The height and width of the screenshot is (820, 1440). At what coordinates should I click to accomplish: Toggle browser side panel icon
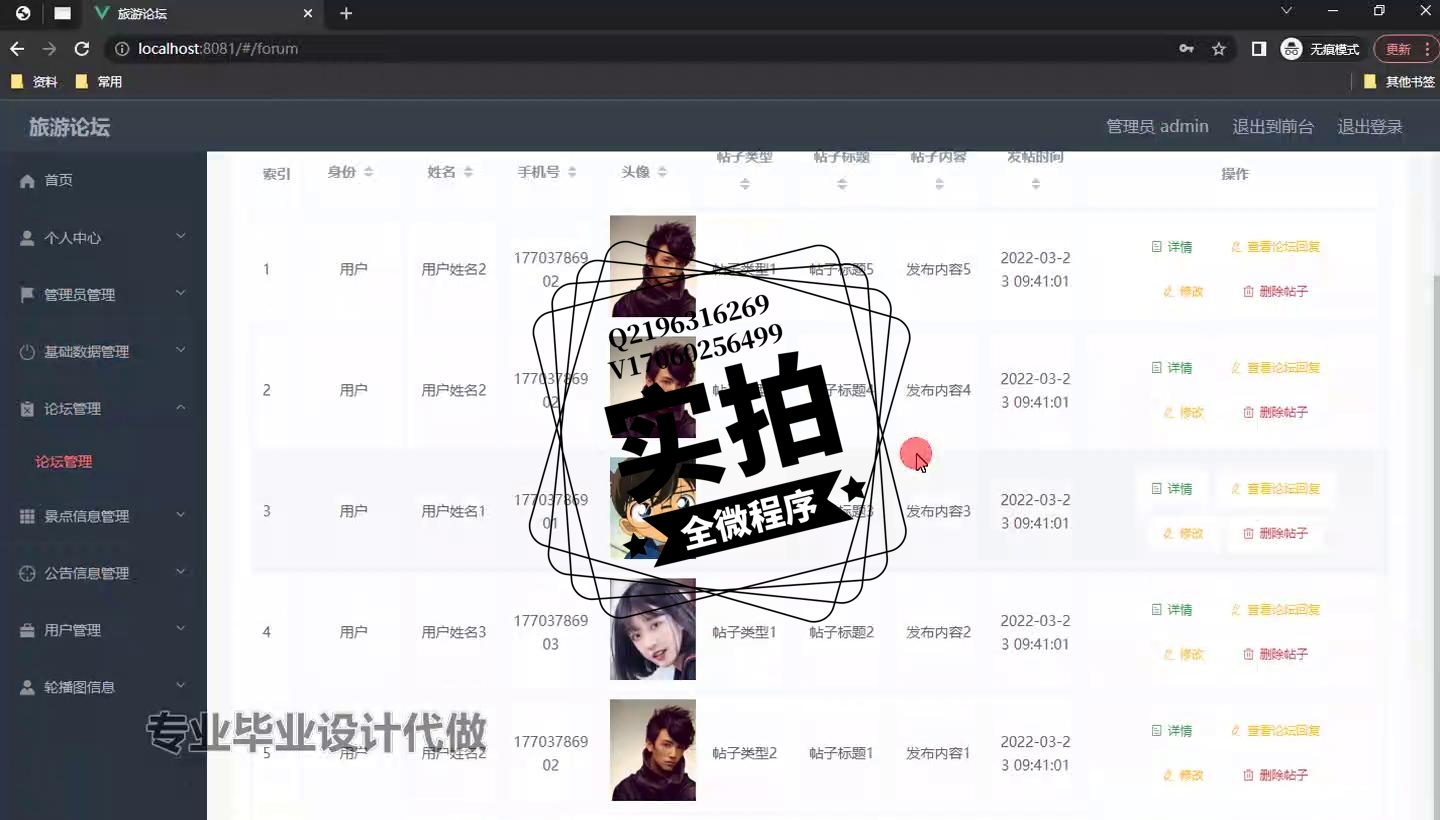click(x=1259, y=48)
